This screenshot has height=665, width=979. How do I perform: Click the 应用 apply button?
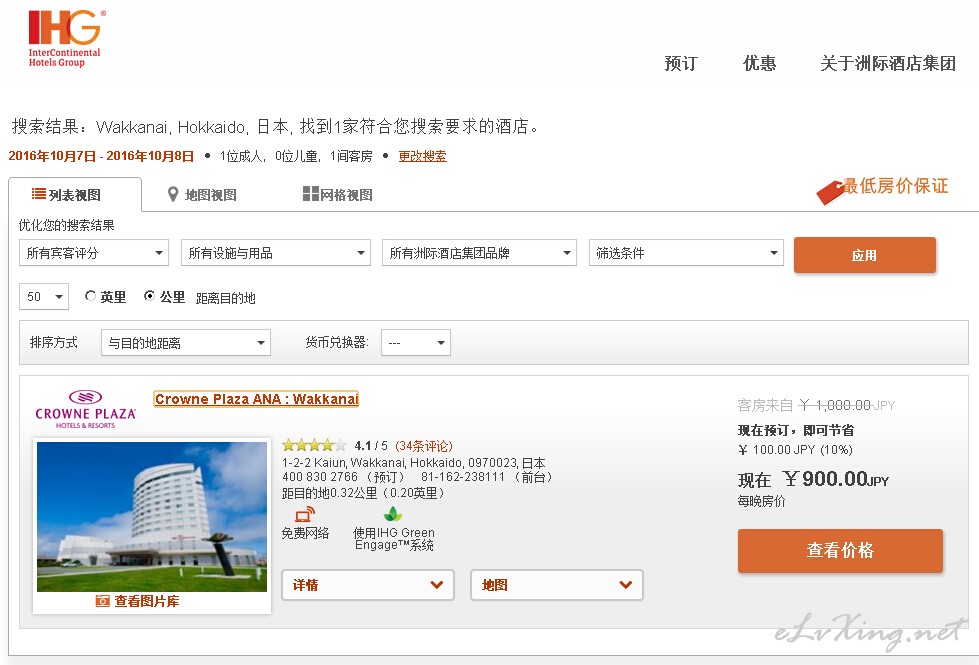point(865,255)
